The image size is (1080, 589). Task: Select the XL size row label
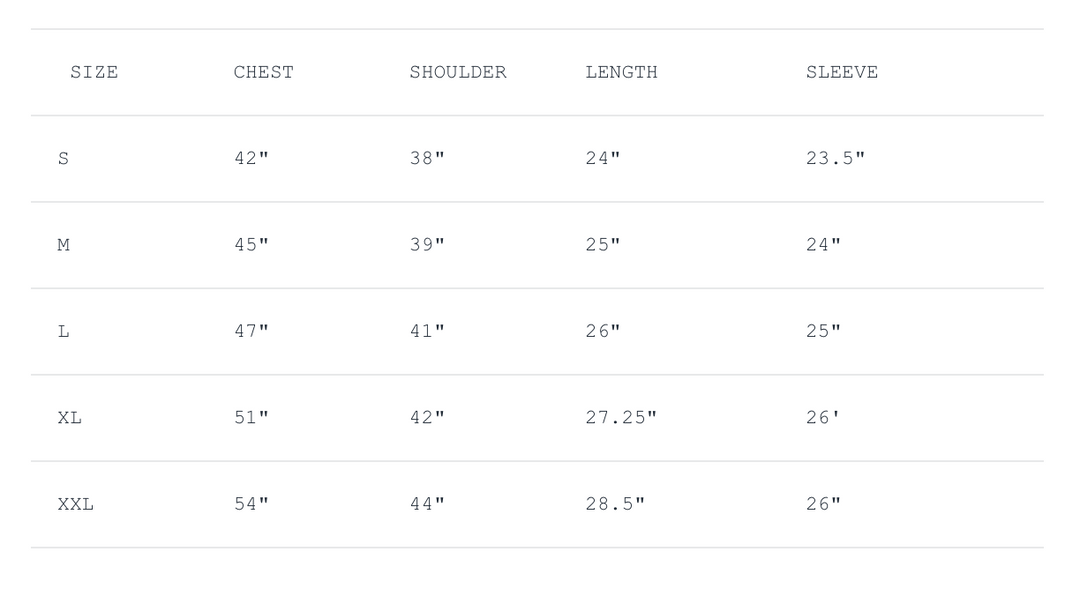(70, 418)
